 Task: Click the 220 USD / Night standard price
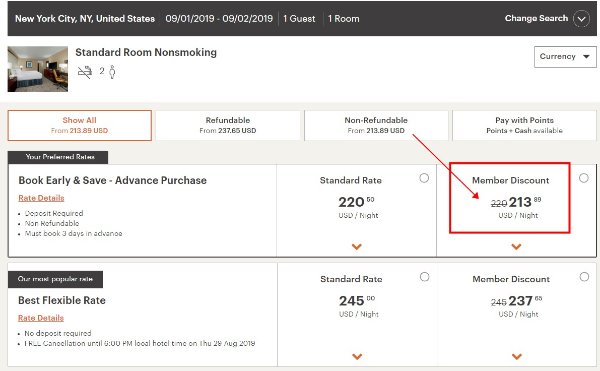[357, 207]
